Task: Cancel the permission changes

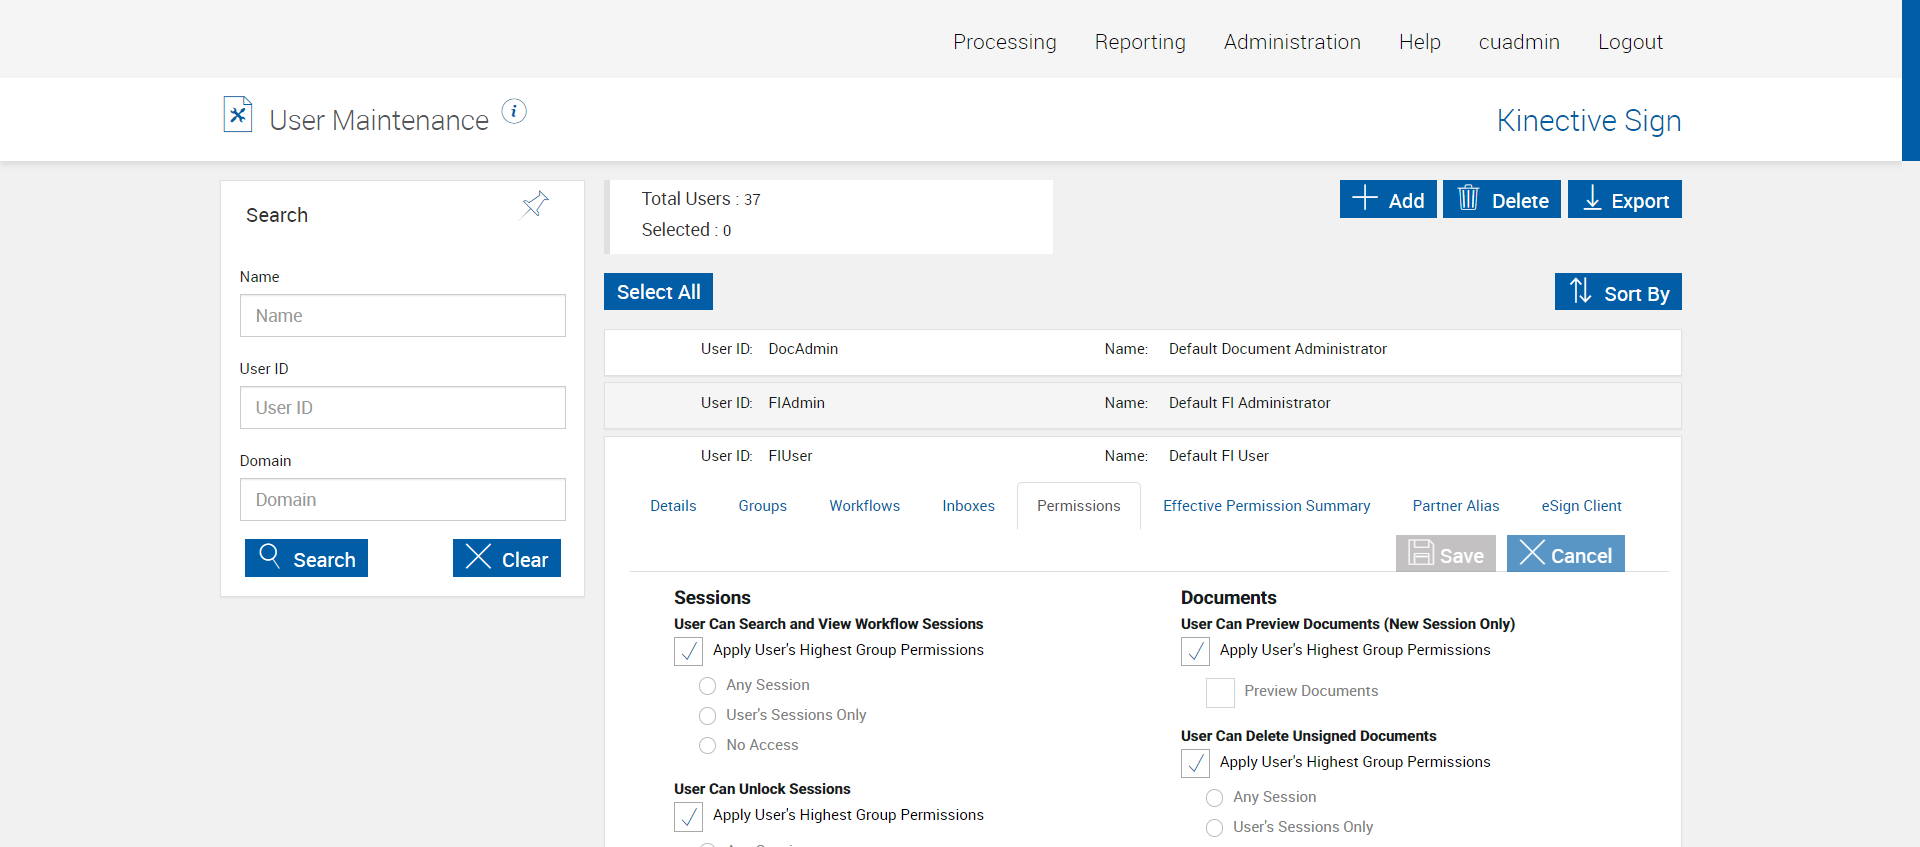Action: (1565, 554)
